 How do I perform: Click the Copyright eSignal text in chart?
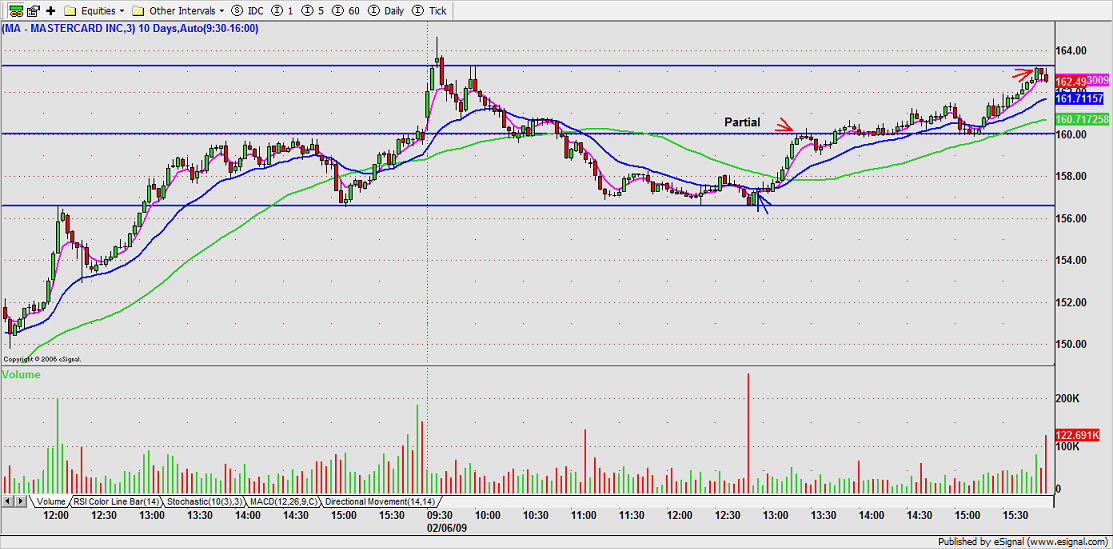coord(43,359)
